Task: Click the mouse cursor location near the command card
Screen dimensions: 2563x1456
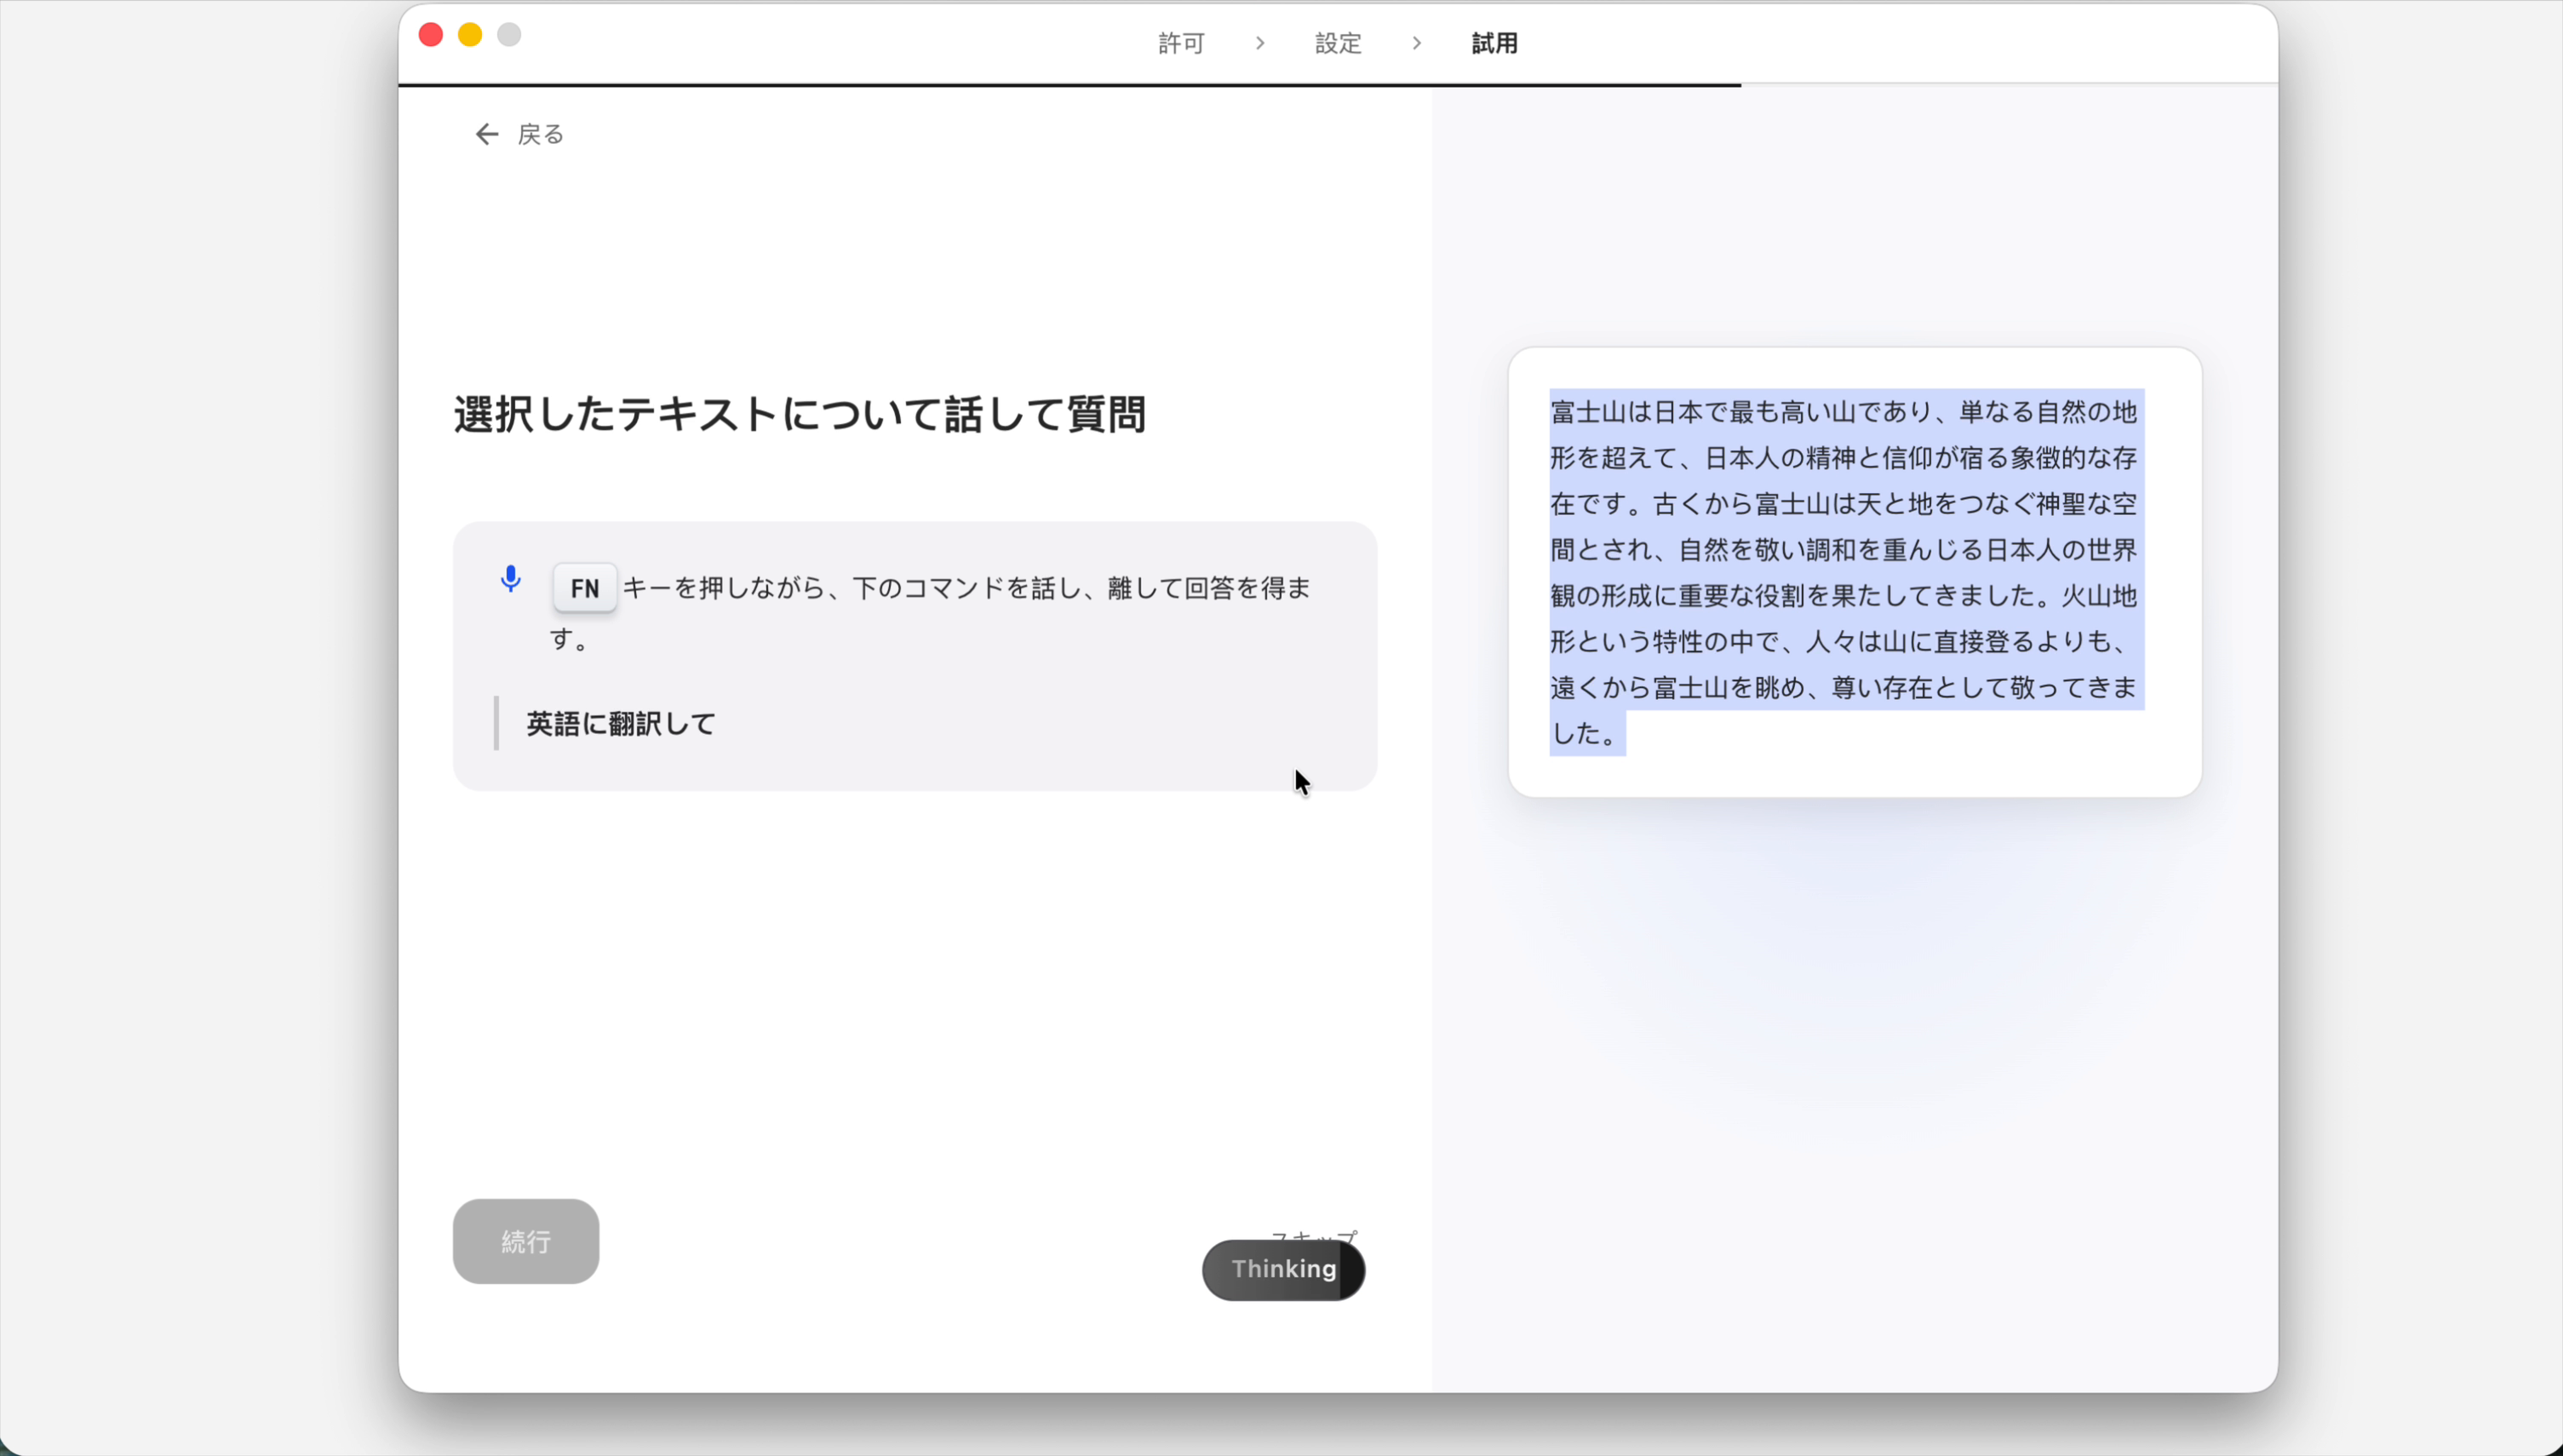Action: click(1302, 783)
